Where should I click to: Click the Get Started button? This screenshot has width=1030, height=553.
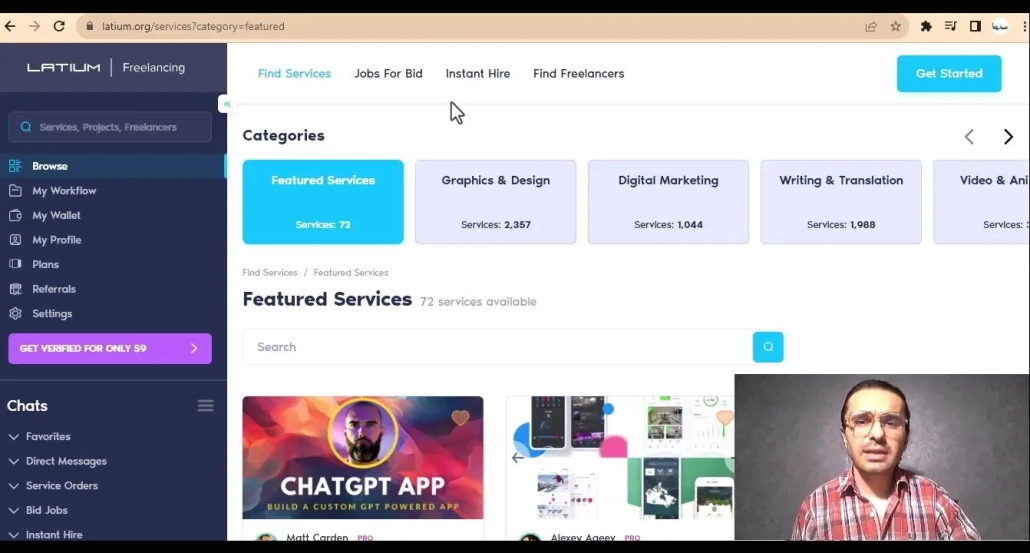pyautogui.click(x=948, y=74)
